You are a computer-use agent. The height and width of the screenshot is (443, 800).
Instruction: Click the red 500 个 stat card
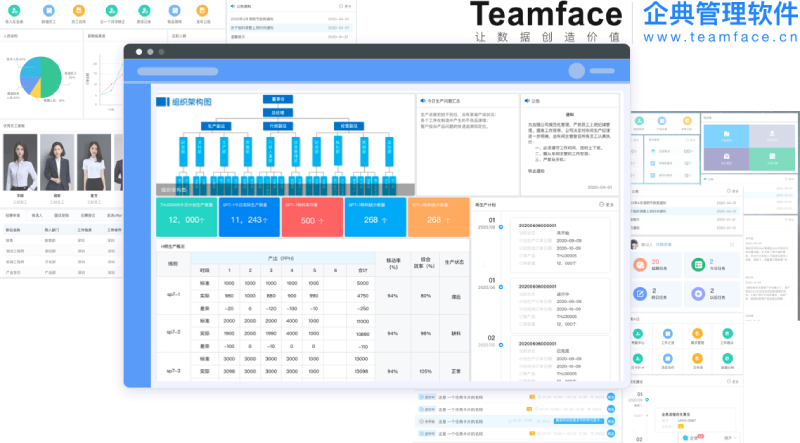(x=311, y=219)
